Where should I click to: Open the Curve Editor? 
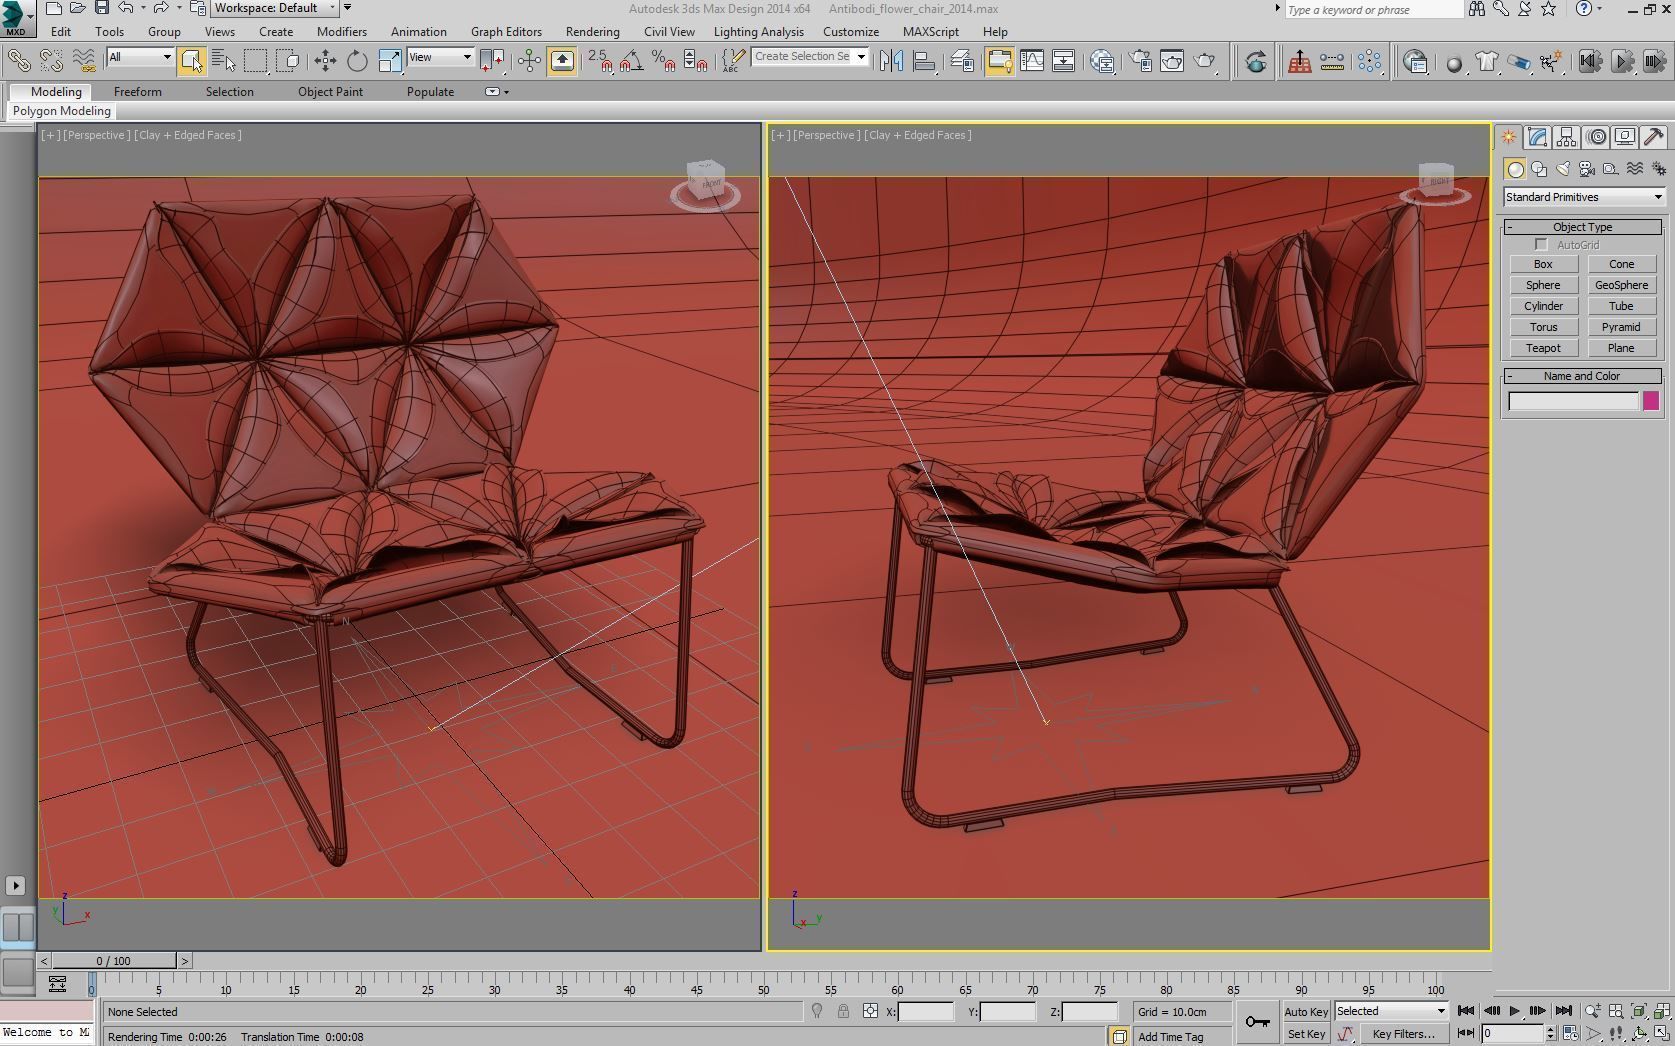click(1031, 61)
